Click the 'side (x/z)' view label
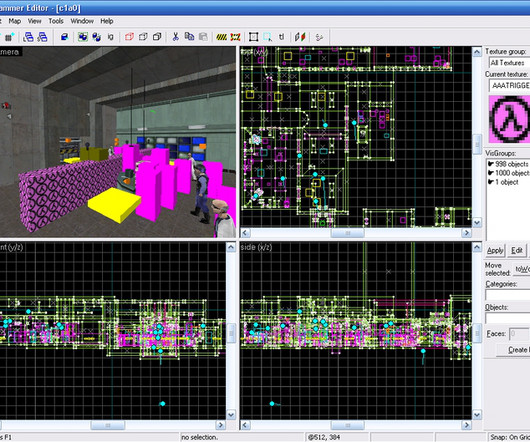Screen dimensions: 530x442 pyautogui.click(x=256, y=247)
